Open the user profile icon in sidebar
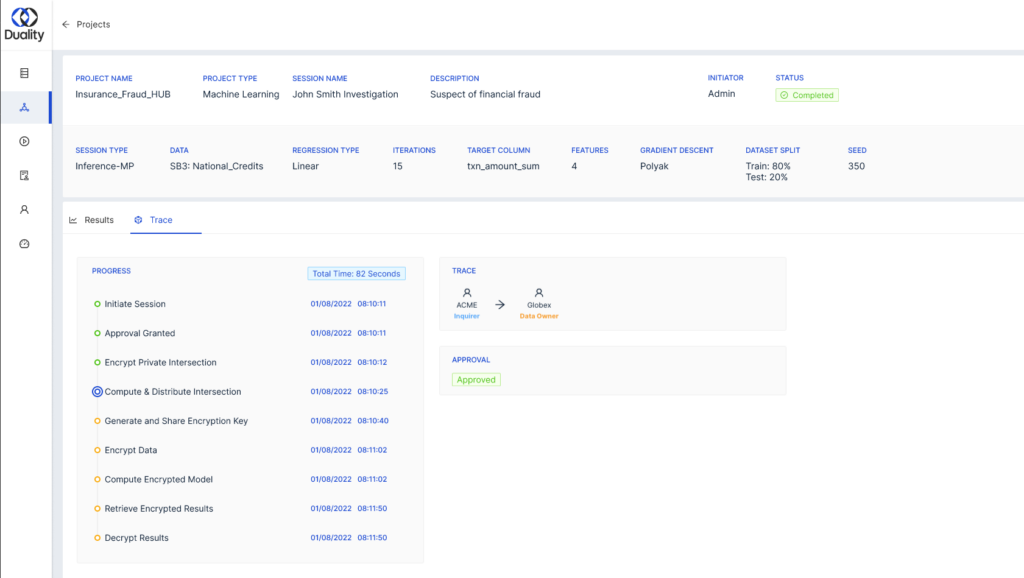Screen dimensions: 1024x578 (25, 209)
